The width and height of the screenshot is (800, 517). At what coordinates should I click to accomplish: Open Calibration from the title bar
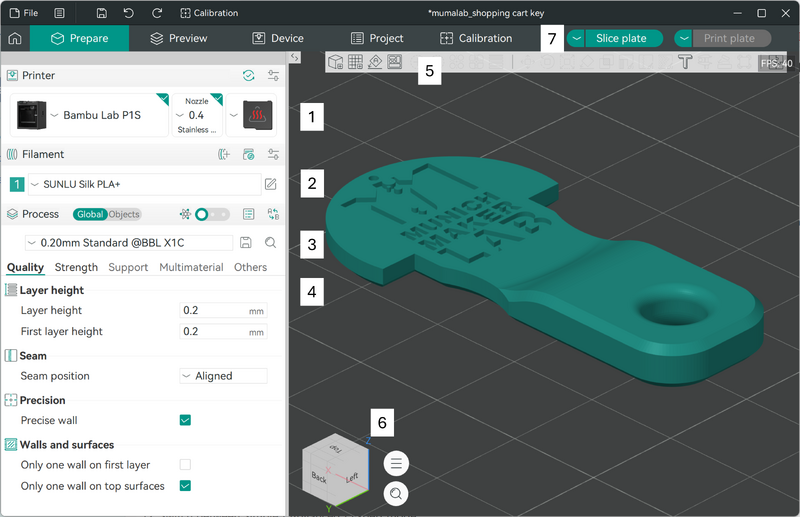[x=209, y=13]
